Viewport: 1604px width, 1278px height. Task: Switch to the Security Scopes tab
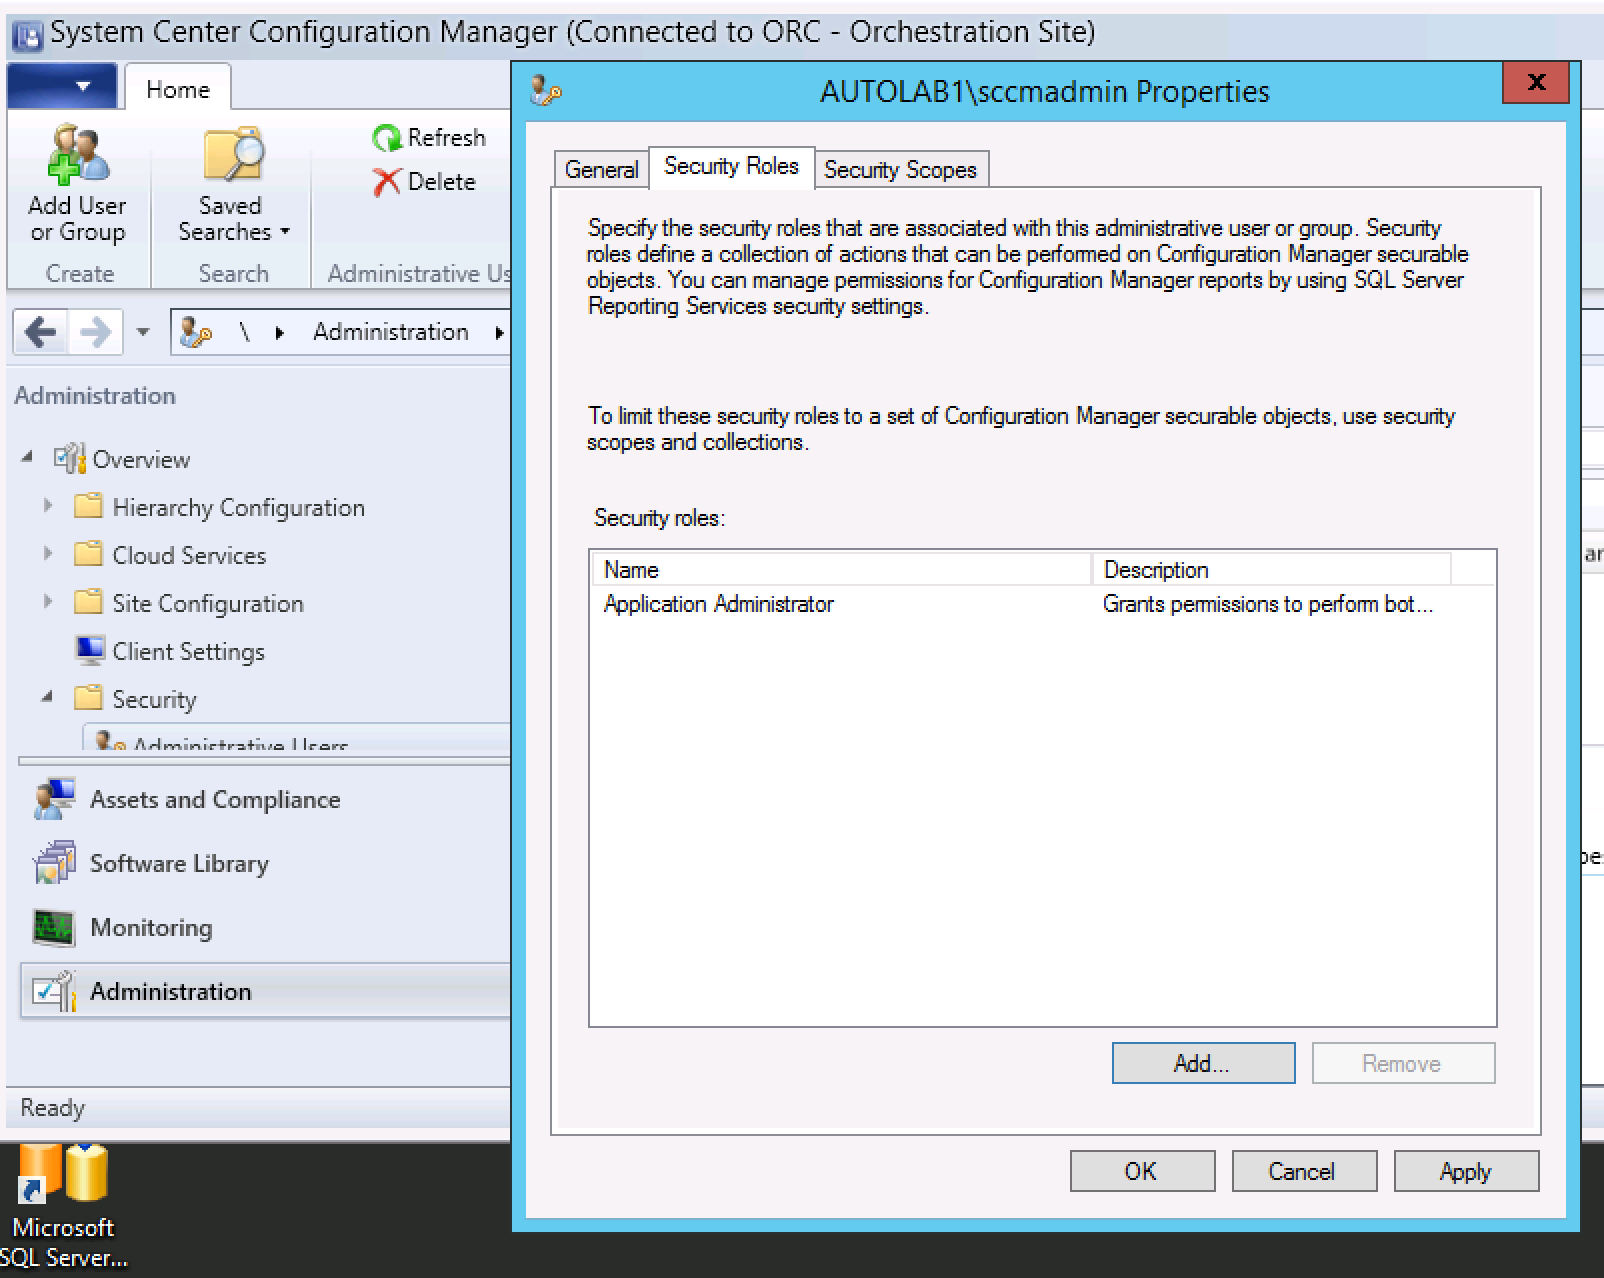[x=900, y=169]
